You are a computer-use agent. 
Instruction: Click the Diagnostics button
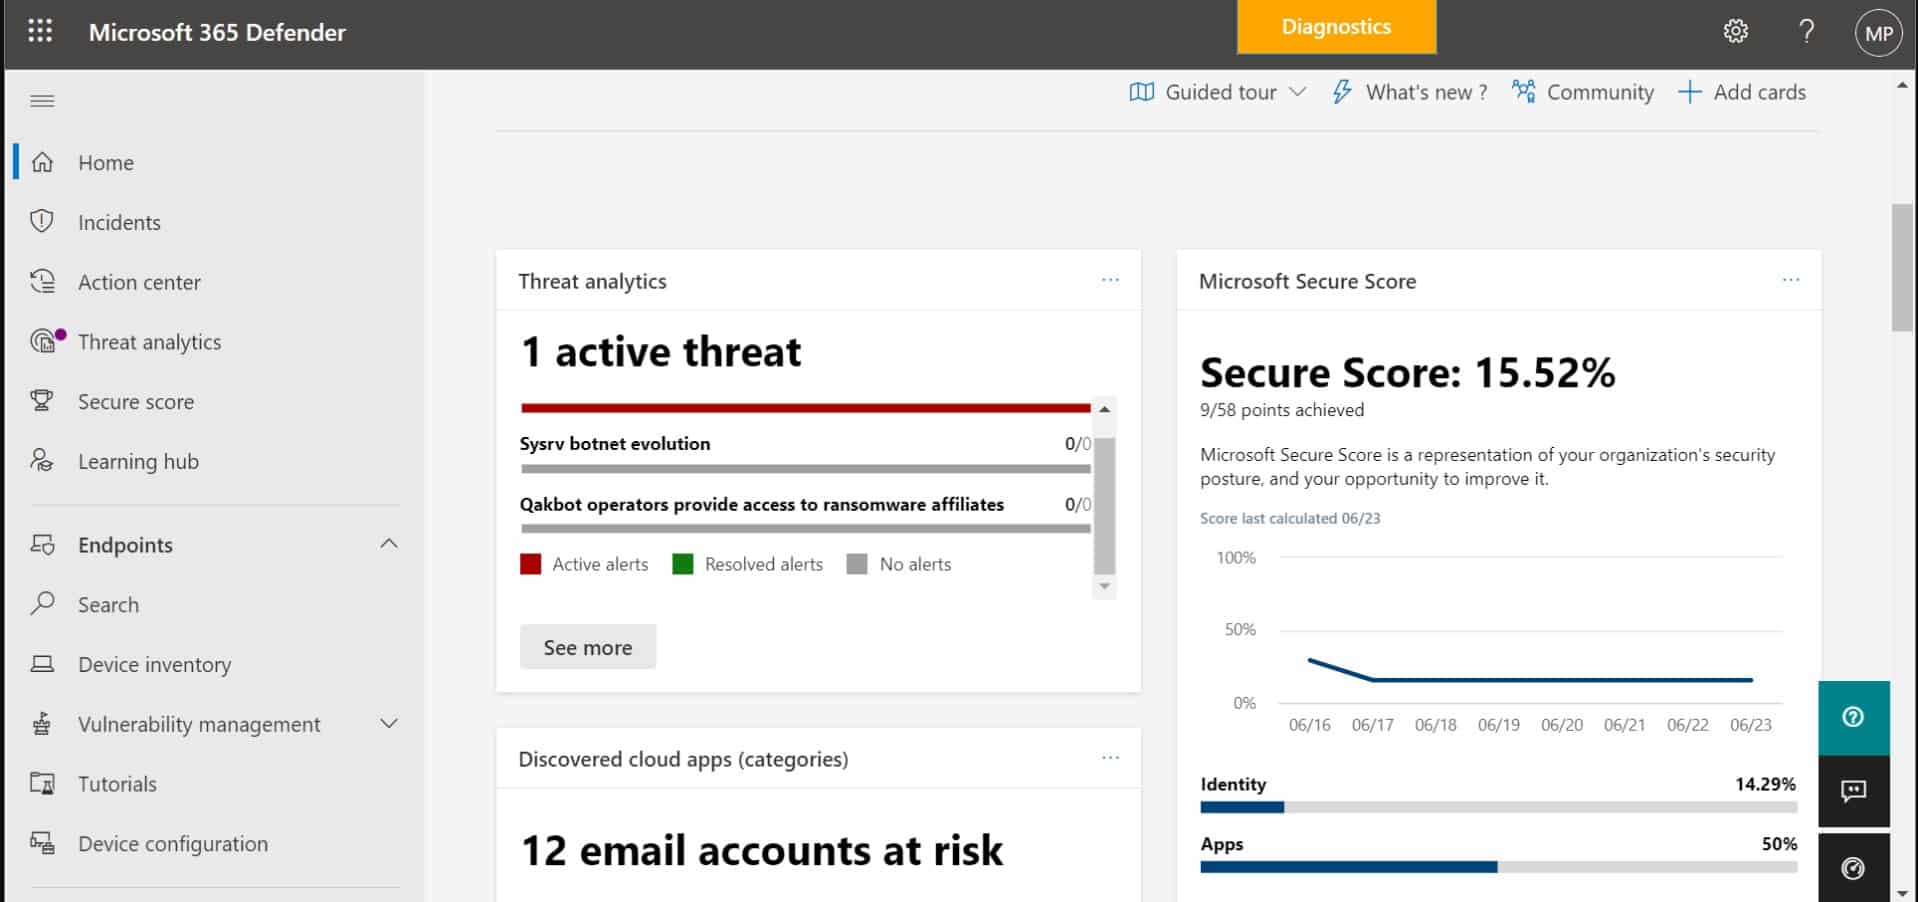coord(1336,27)
